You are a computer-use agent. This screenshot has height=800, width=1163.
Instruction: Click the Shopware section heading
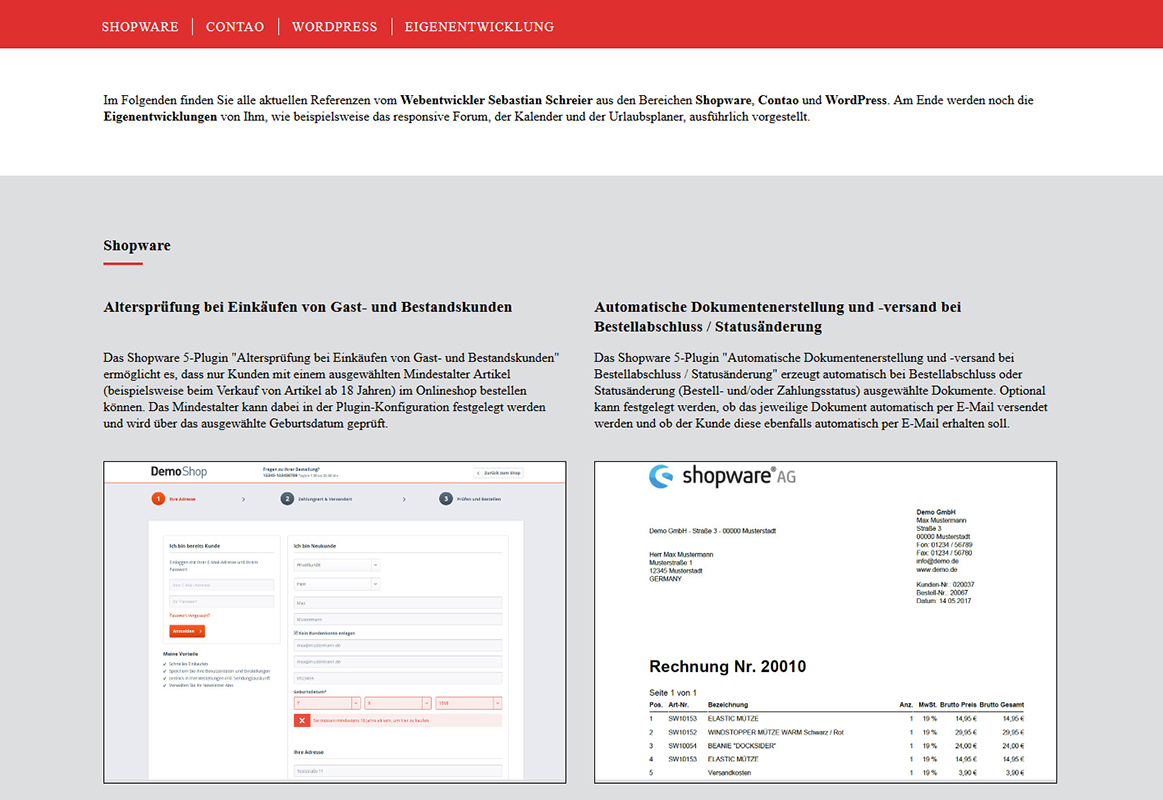tap(137, 245)
